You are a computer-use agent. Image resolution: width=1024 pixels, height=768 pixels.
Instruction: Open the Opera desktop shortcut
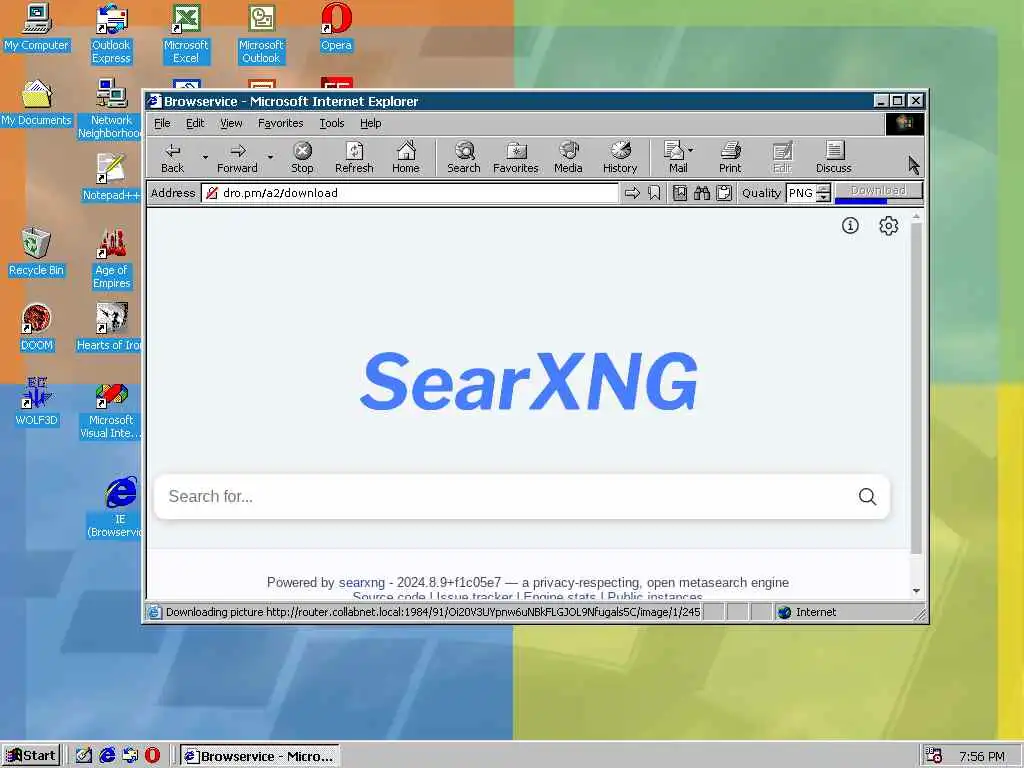click(x=336, y=27)
